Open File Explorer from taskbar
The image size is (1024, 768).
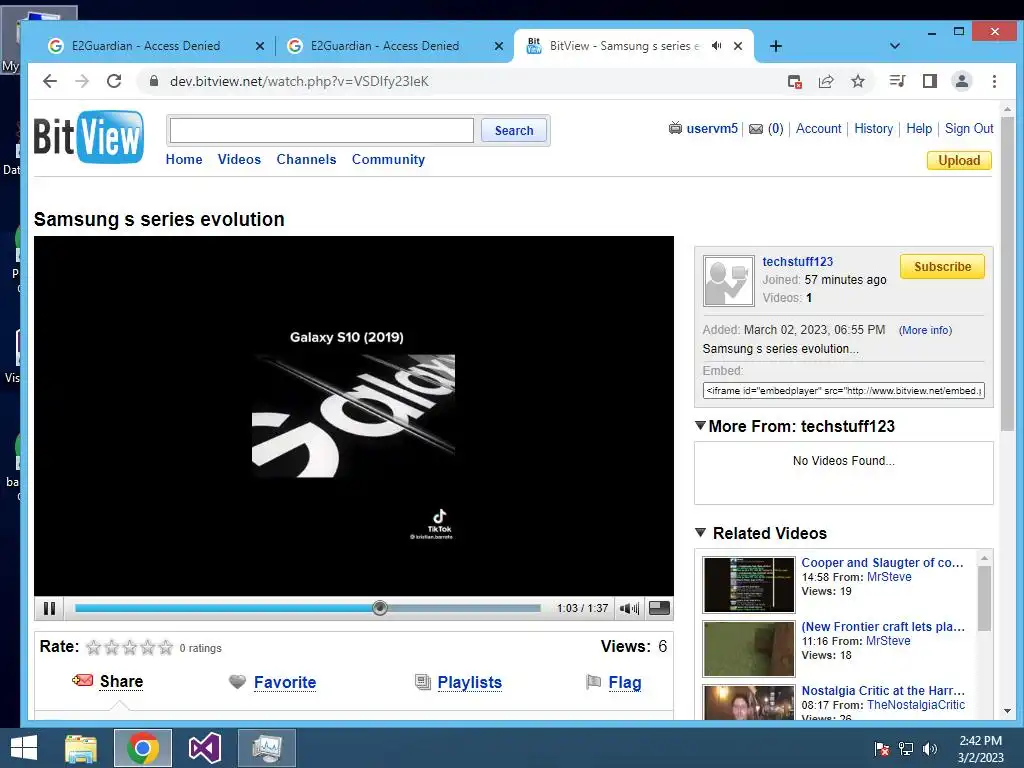[x=81, y=748]
